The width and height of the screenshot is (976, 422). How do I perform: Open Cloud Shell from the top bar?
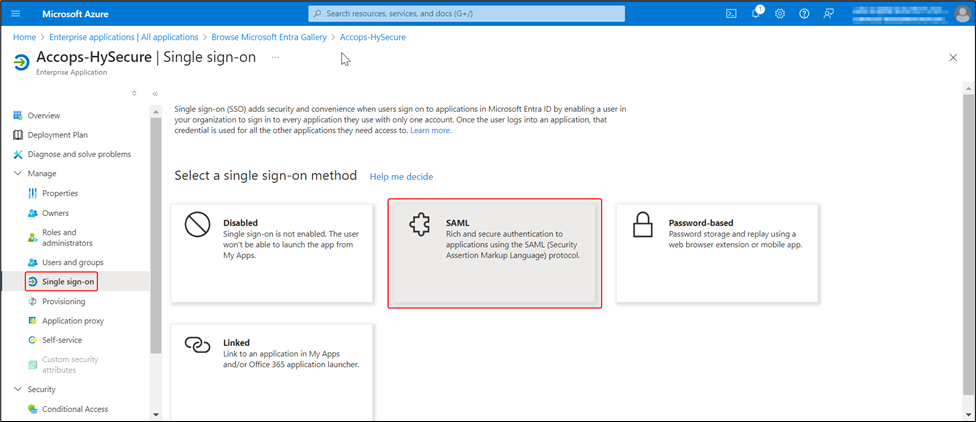(x=731, y=14)
